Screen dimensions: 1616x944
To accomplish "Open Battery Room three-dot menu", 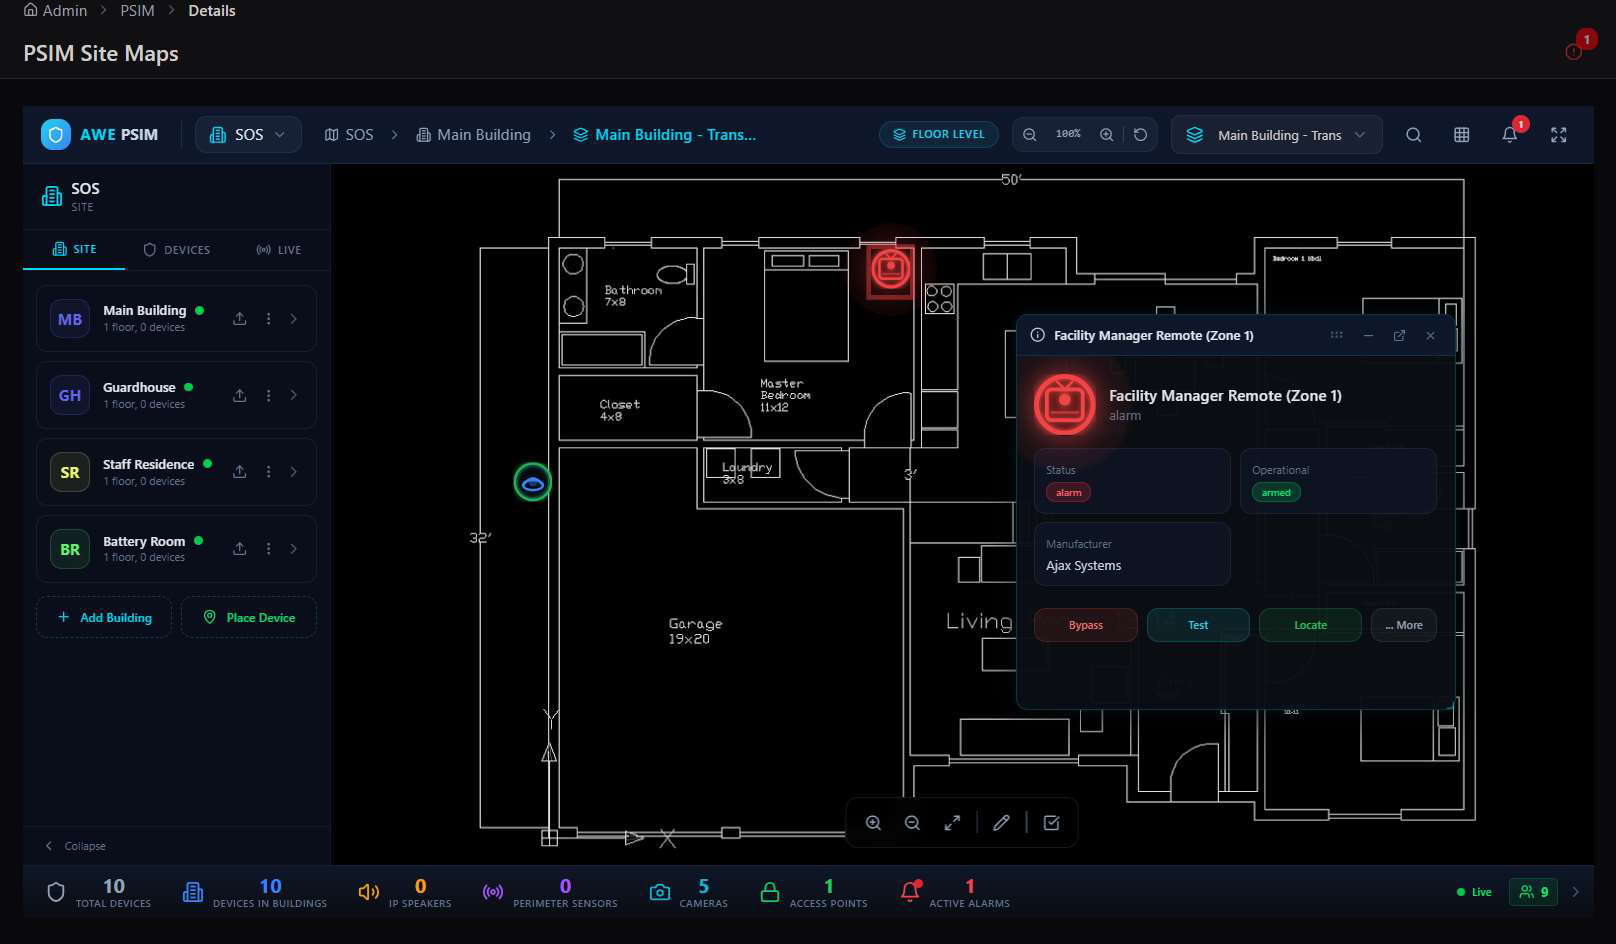I will [x=268, y=548].
